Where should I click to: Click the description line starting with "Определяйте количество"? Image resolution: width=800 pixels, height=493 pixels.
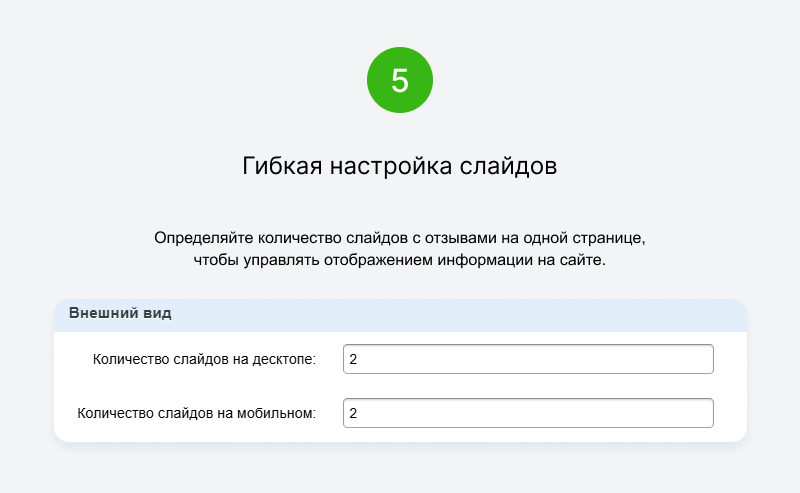coord(399,238)
